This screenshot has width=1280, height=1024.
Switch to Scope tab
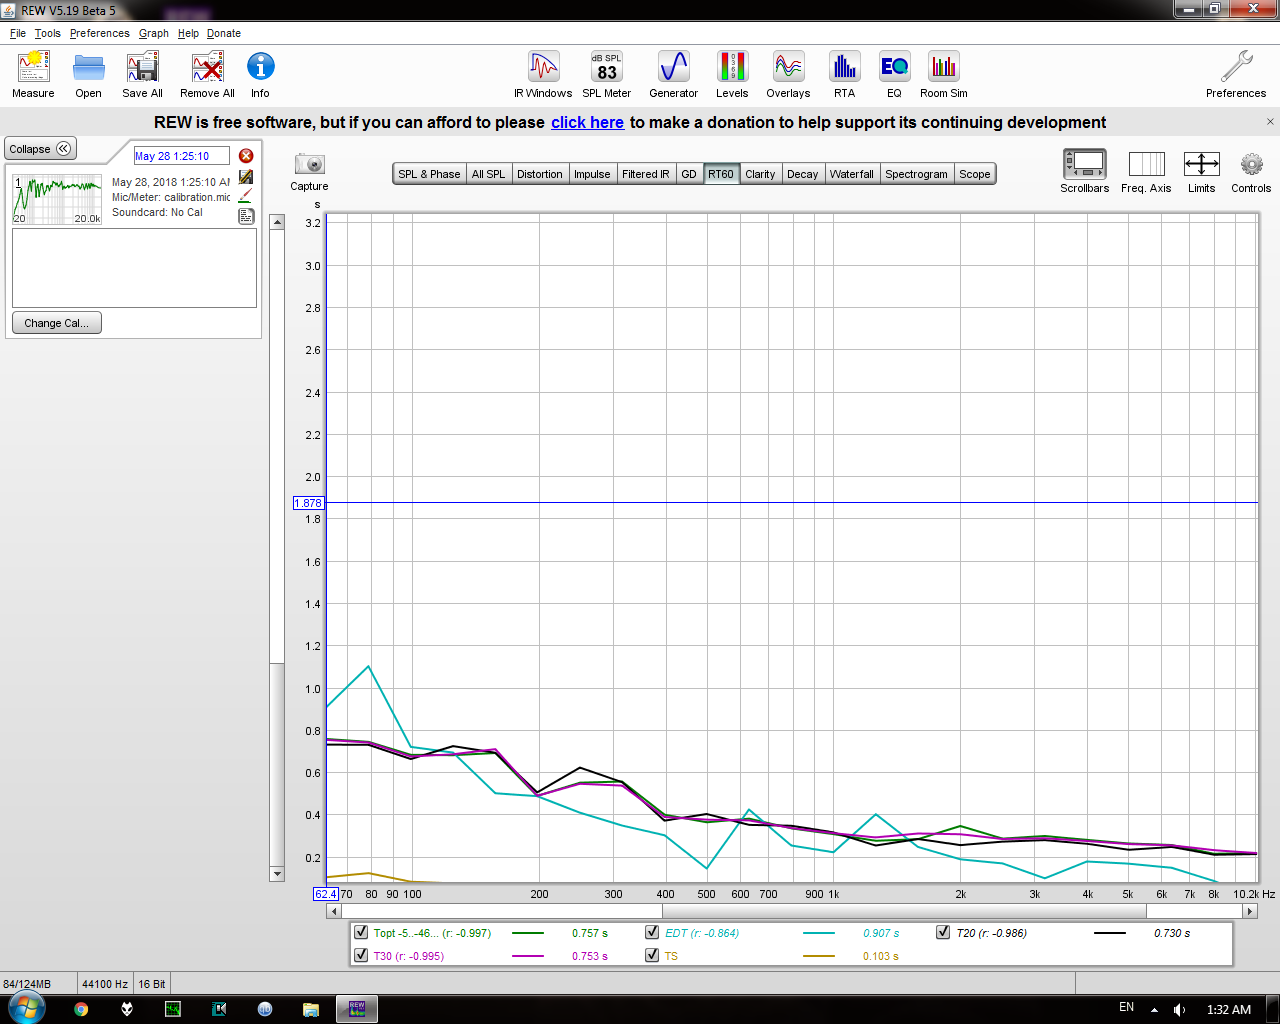(x=975, y=174)
